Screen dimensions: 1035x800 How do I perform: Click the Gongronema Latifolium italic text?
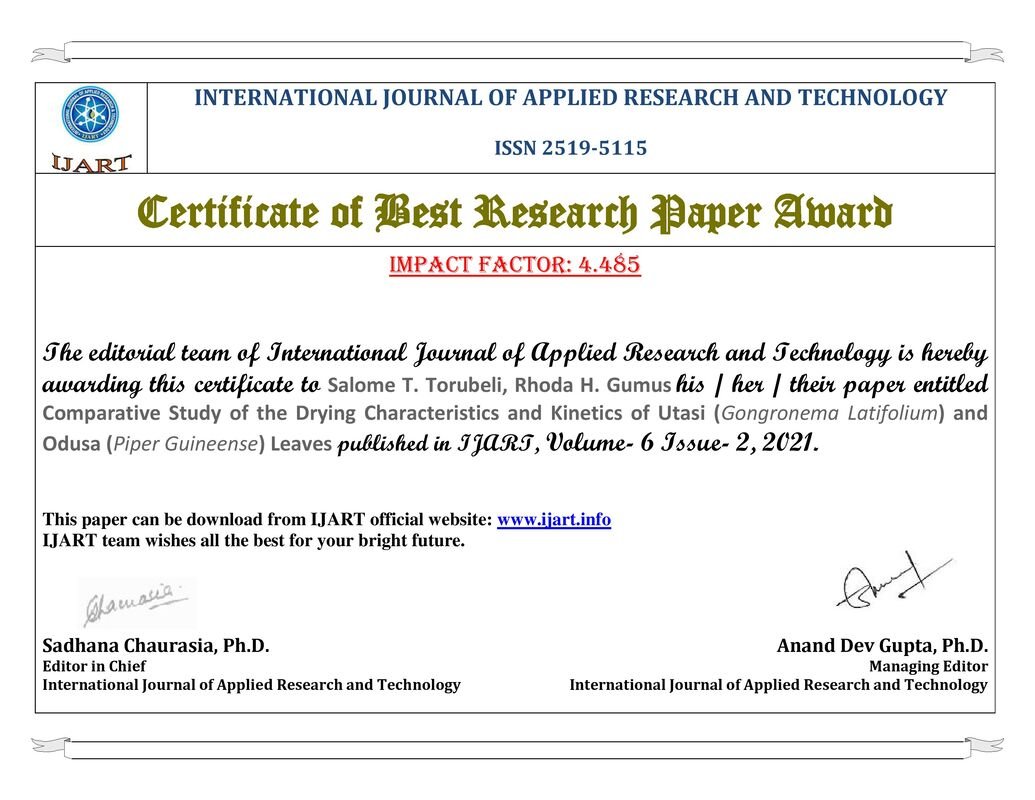click(830, 413)
